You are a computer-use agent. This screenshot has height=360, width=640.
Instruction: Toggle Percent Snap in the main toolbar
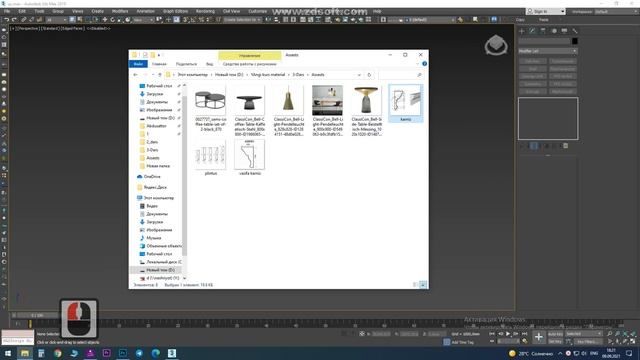[201, 20]
